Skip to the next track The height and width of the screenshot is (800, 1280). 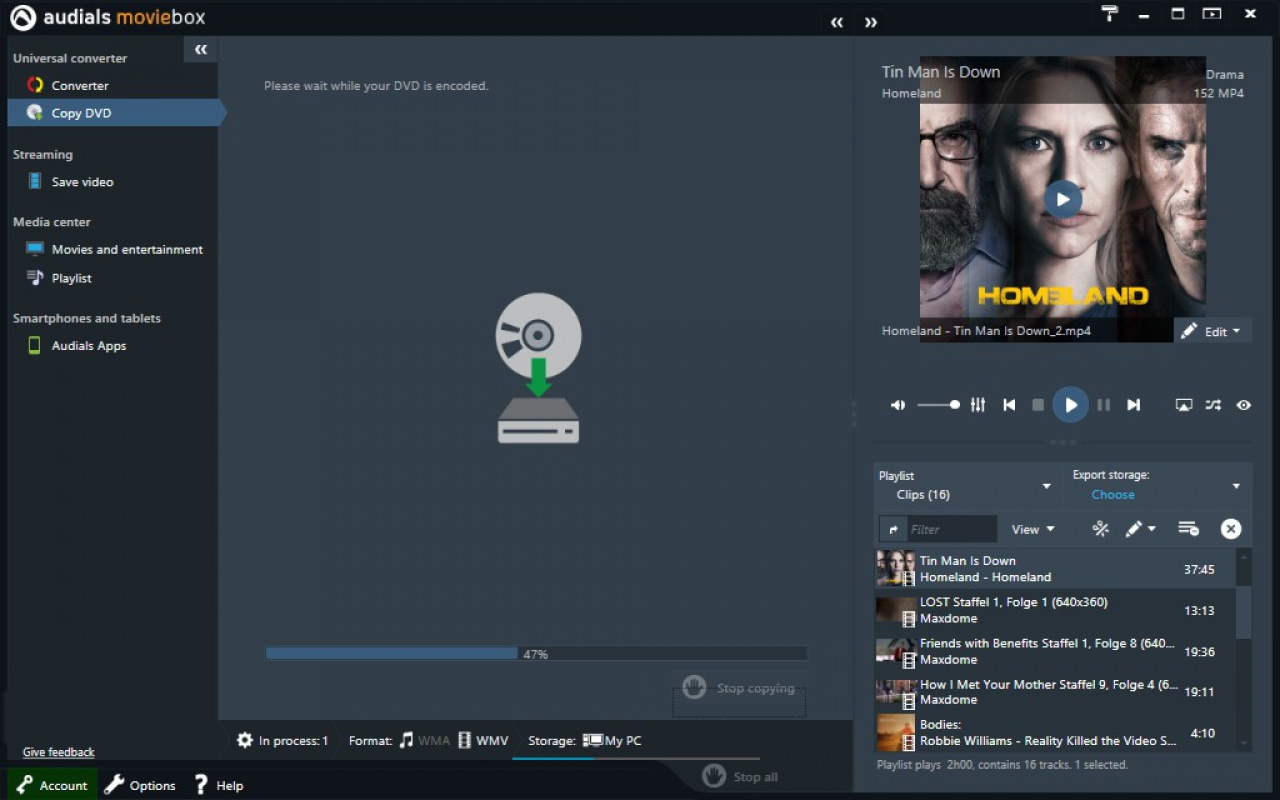(1133, 405)
